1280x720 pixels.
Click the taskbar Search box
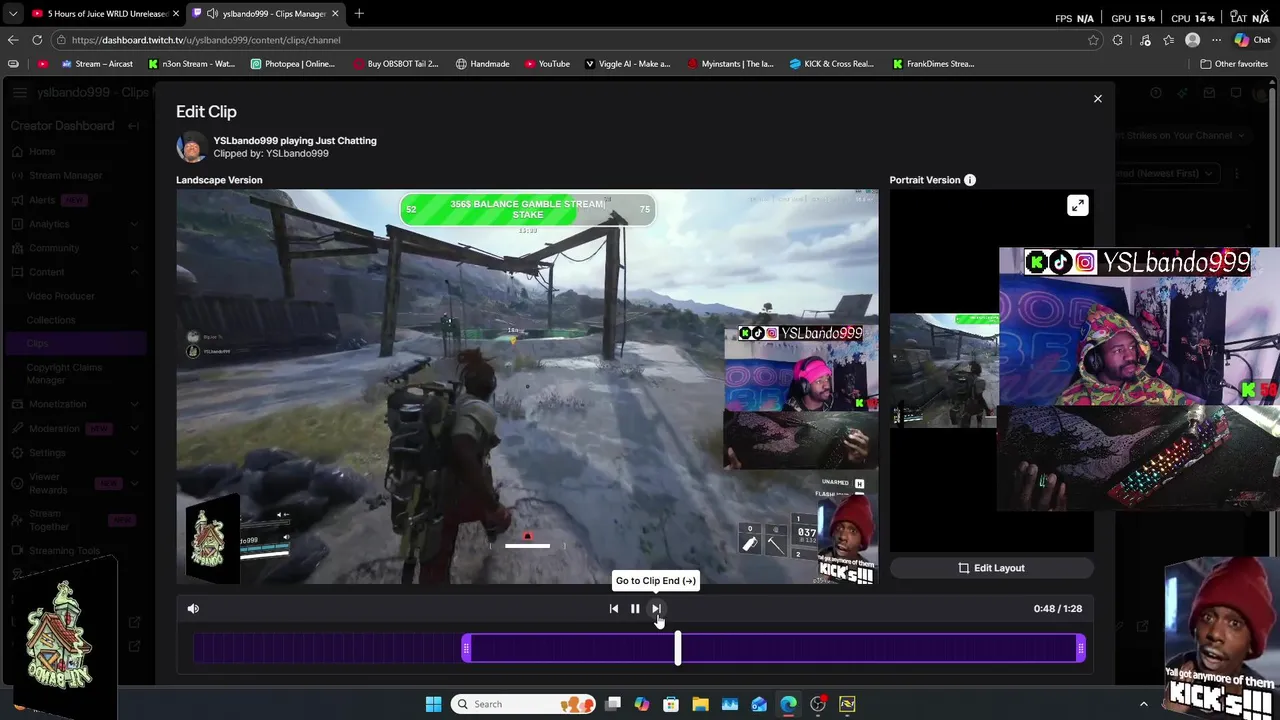click(523, 704)
